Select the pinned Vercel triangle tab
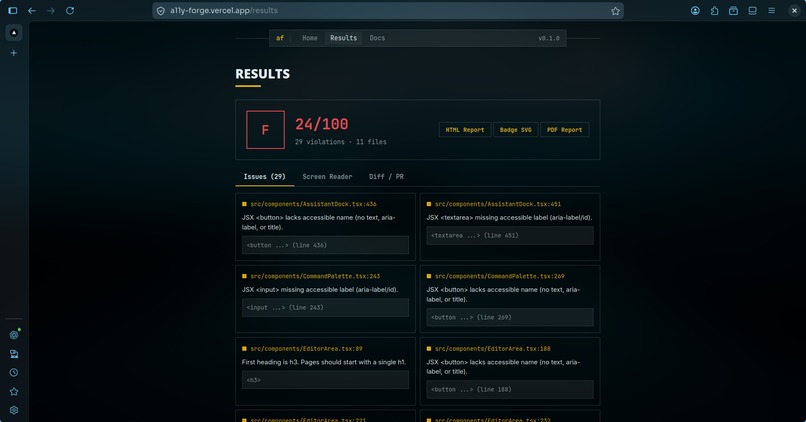Screen dimensions: 806x422 click(x=14, y=32)
